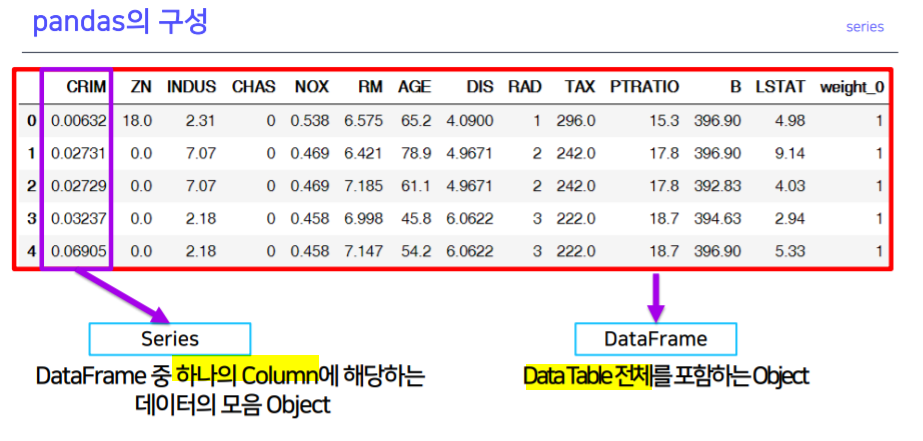Image resolution: width=923 pixels, height=441 pixels.
Task: Select the NOX value 0.538
Action: click(x=310, y=121)
